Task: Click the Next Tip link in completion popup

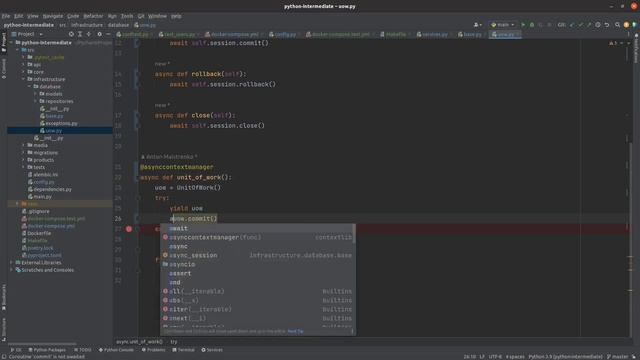Action: tap(296, 331)
